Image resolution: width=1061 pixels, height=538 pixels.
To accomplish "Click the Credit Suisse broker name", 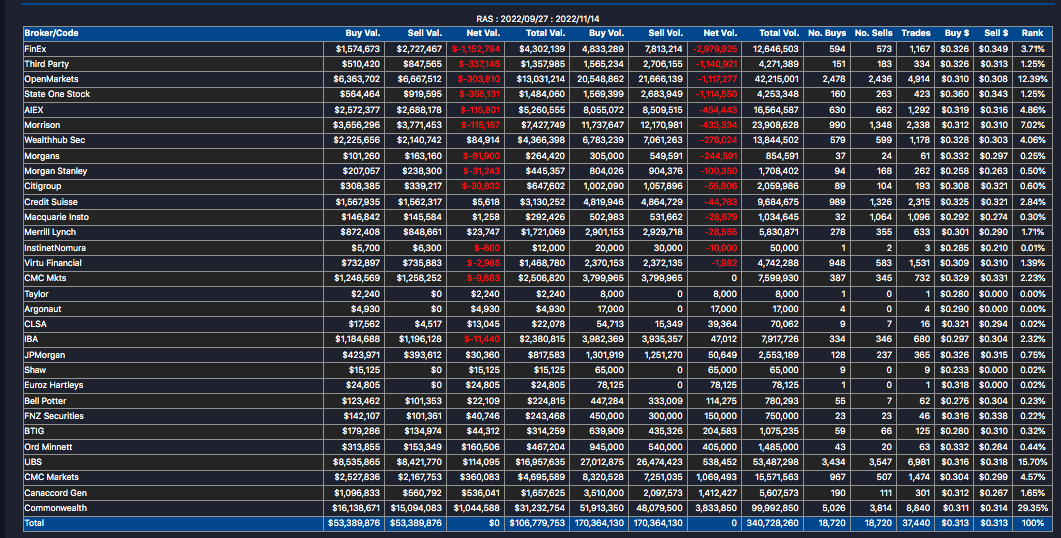I will (x=51, y=202).
